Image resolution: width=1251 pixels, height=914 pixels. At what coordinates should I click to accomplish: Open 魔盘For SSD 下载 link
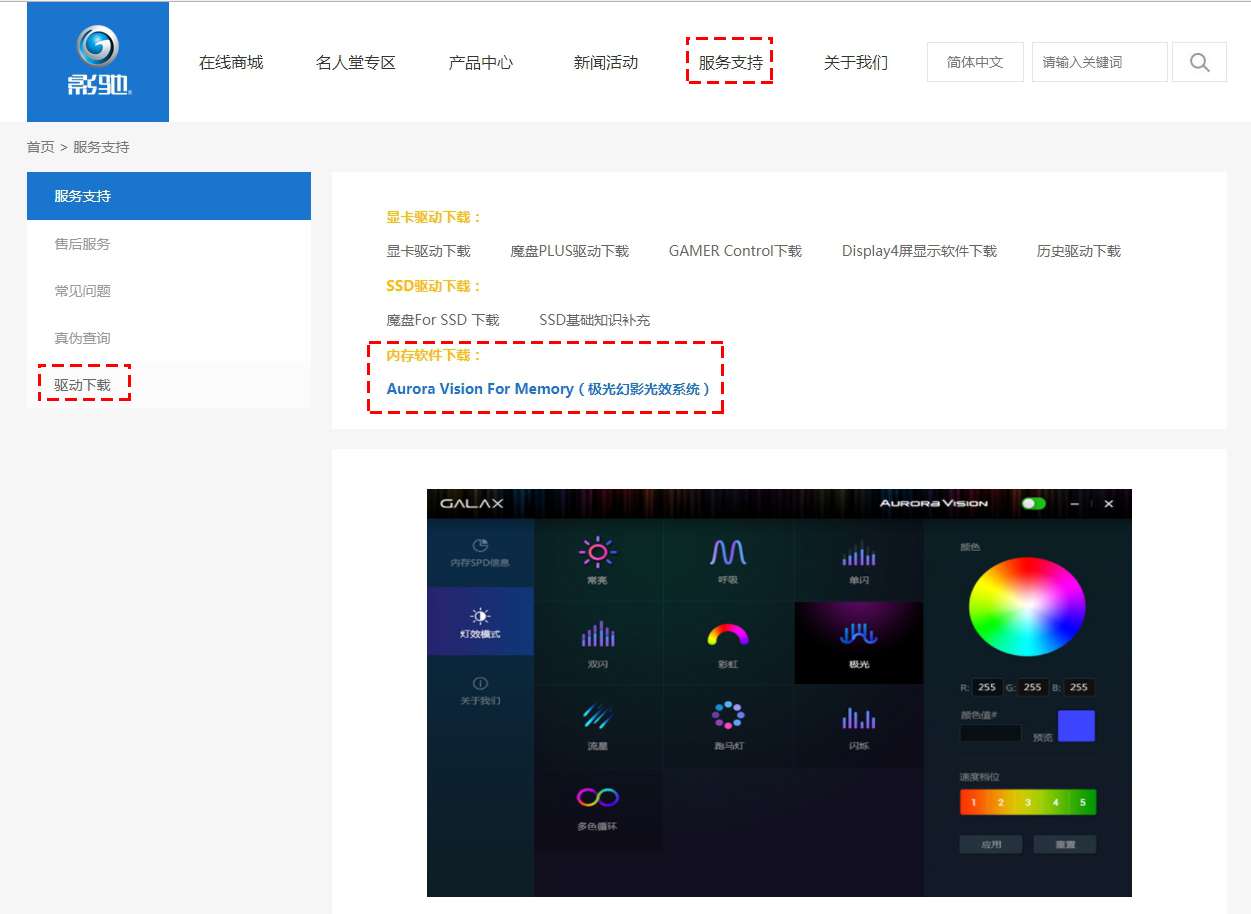[x=443, y=320]
